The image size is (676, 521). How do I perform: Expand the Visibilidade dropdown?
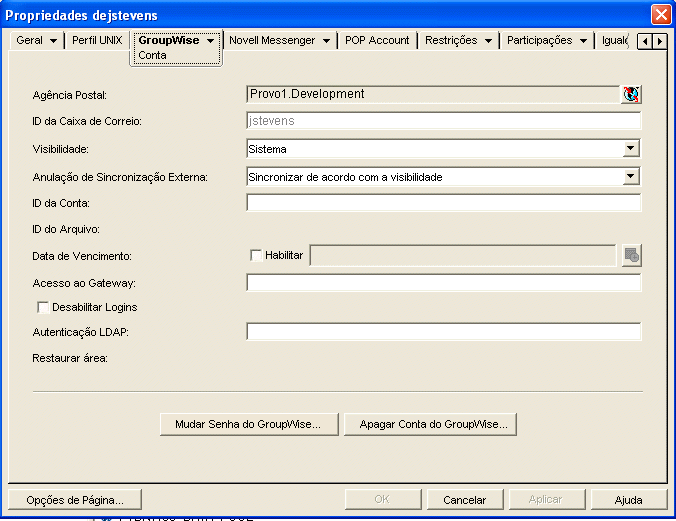pyautogui.click(x=630, y=149)
